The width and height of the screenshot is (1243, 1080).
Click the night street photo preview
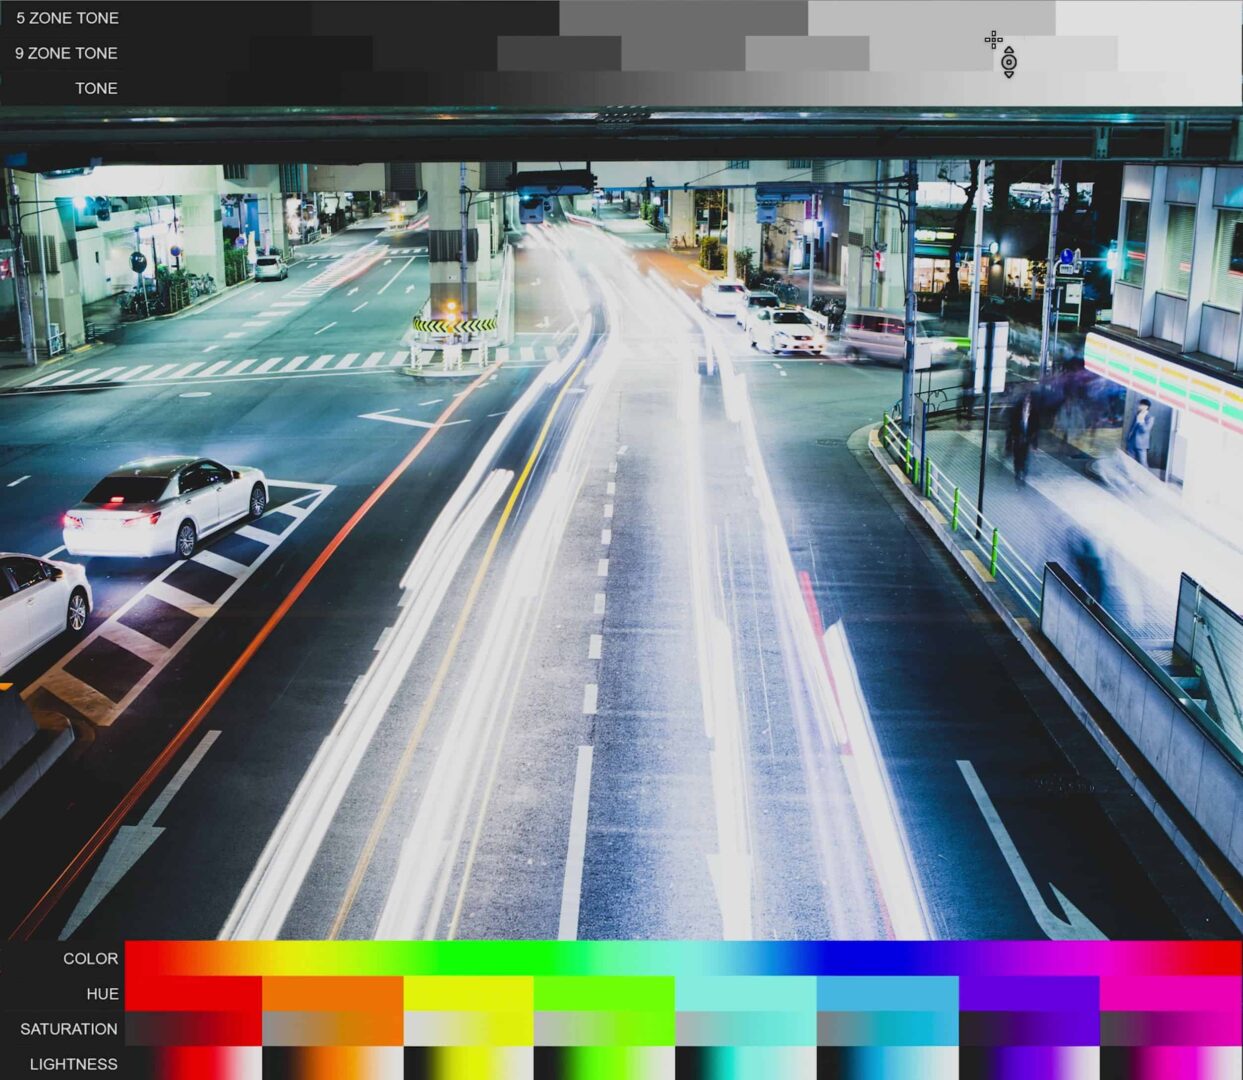621,523
